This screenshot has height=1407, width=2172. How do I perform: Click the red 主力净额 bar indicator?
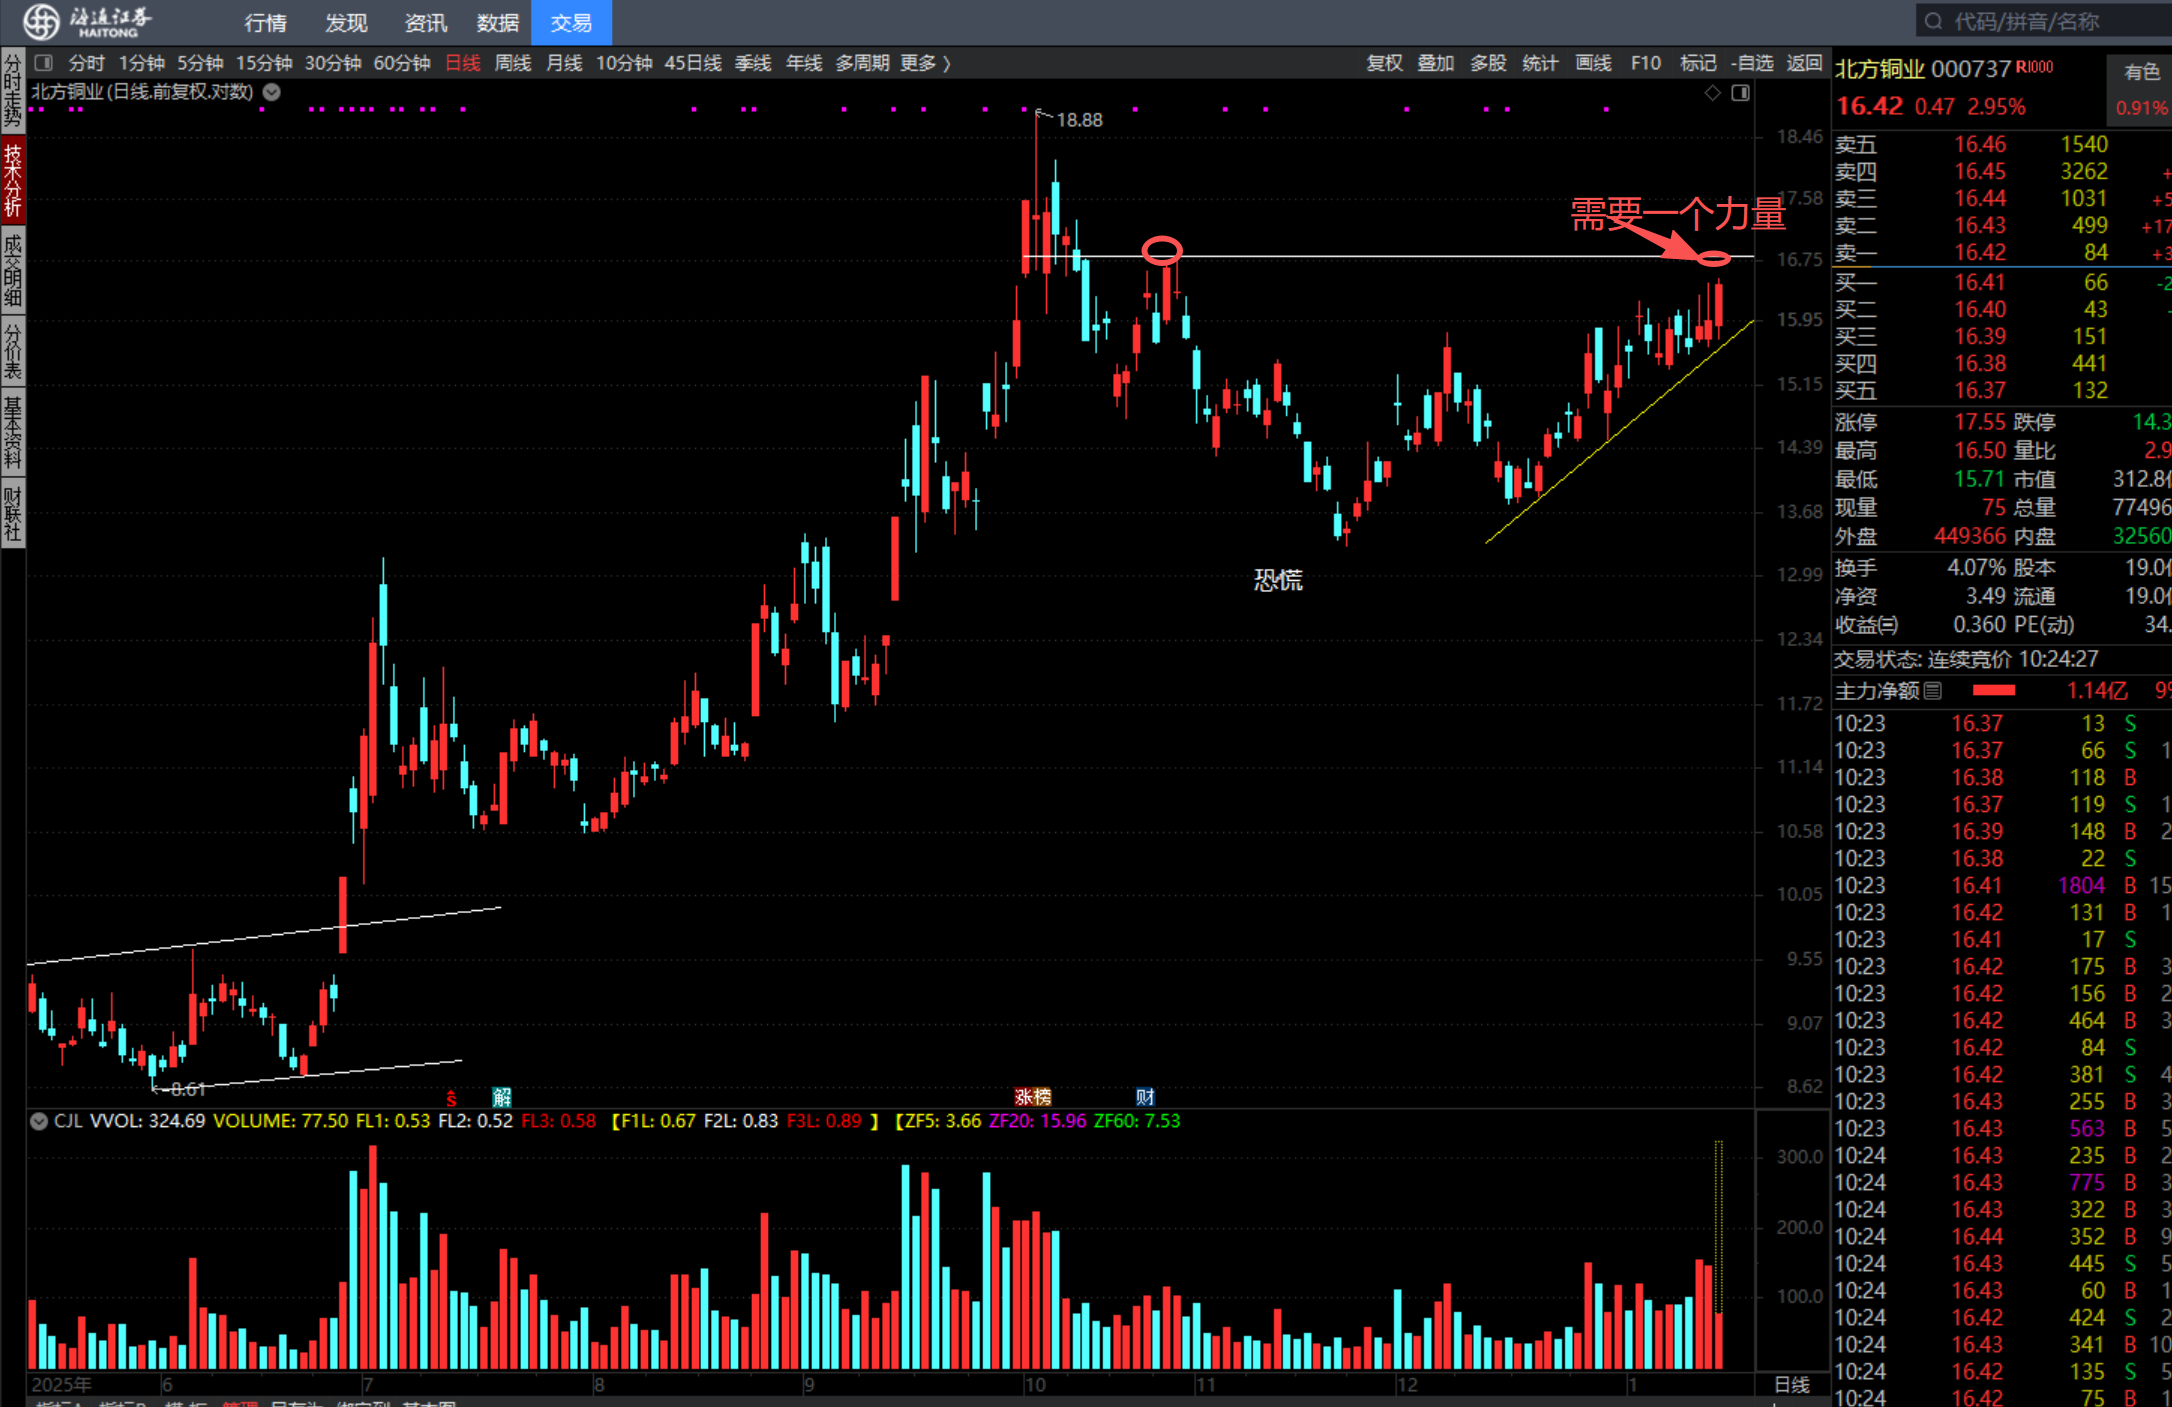tap(1993, 691)
